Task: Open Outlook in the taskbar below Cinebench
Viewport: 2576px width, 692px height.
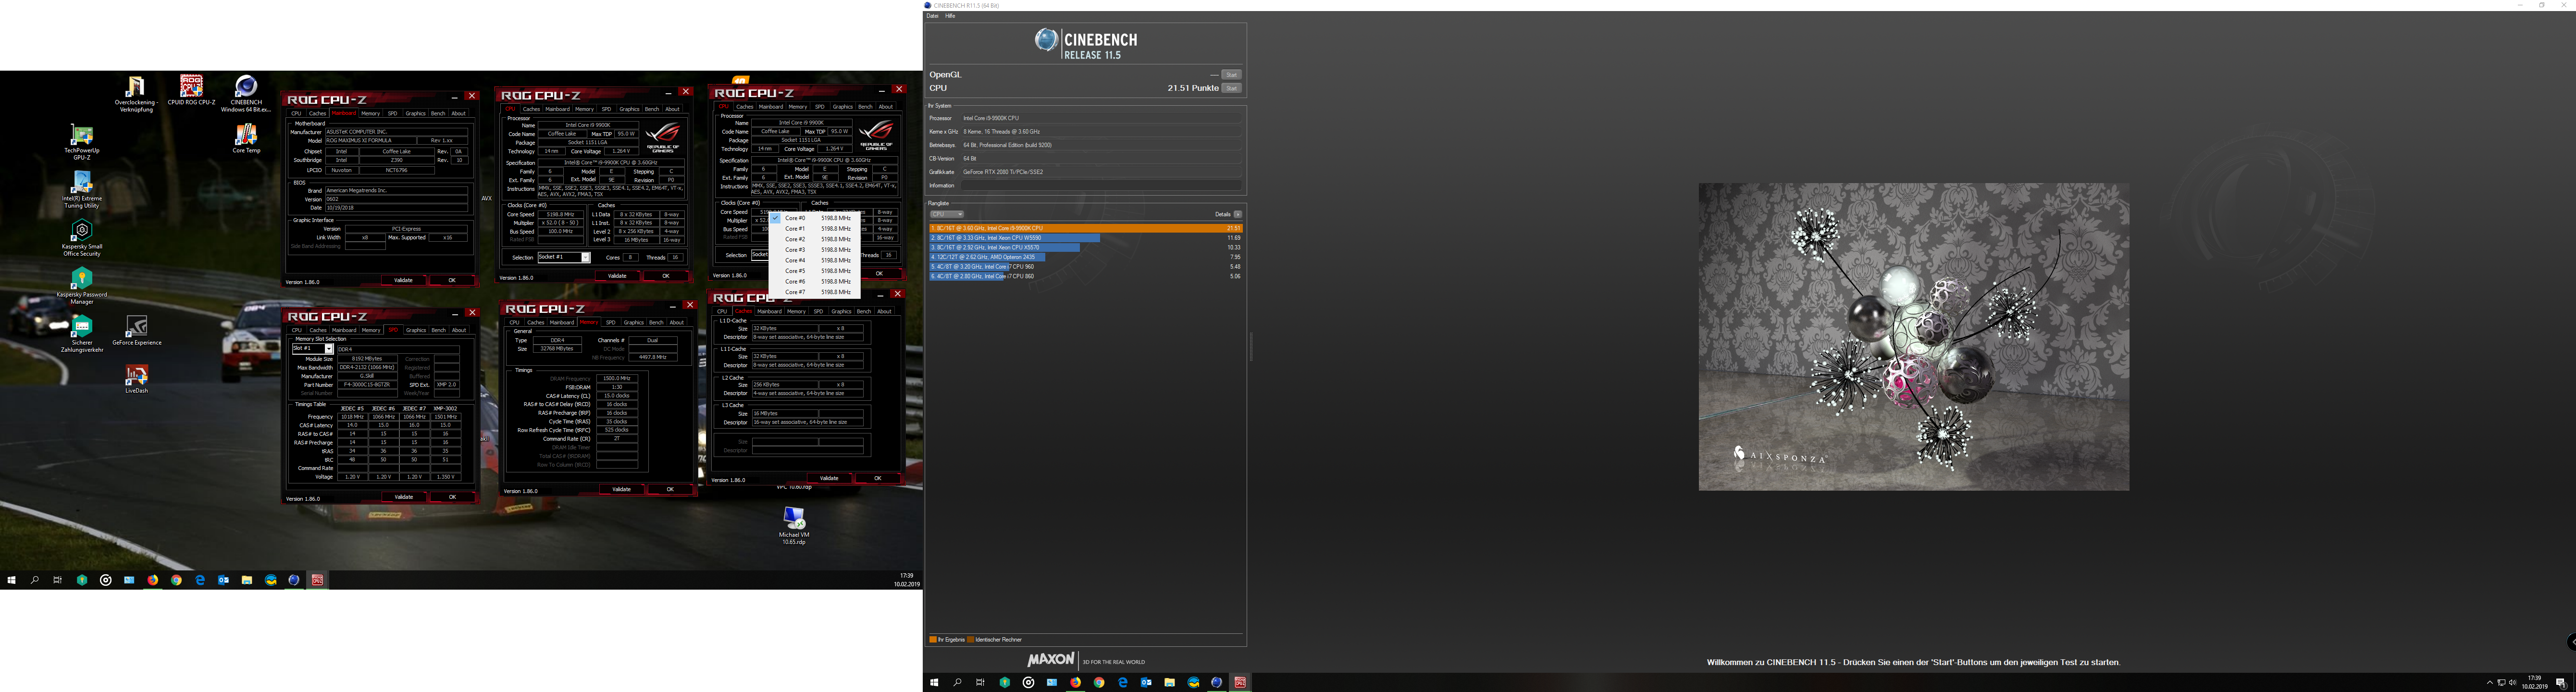Action: coord(1146,682)
